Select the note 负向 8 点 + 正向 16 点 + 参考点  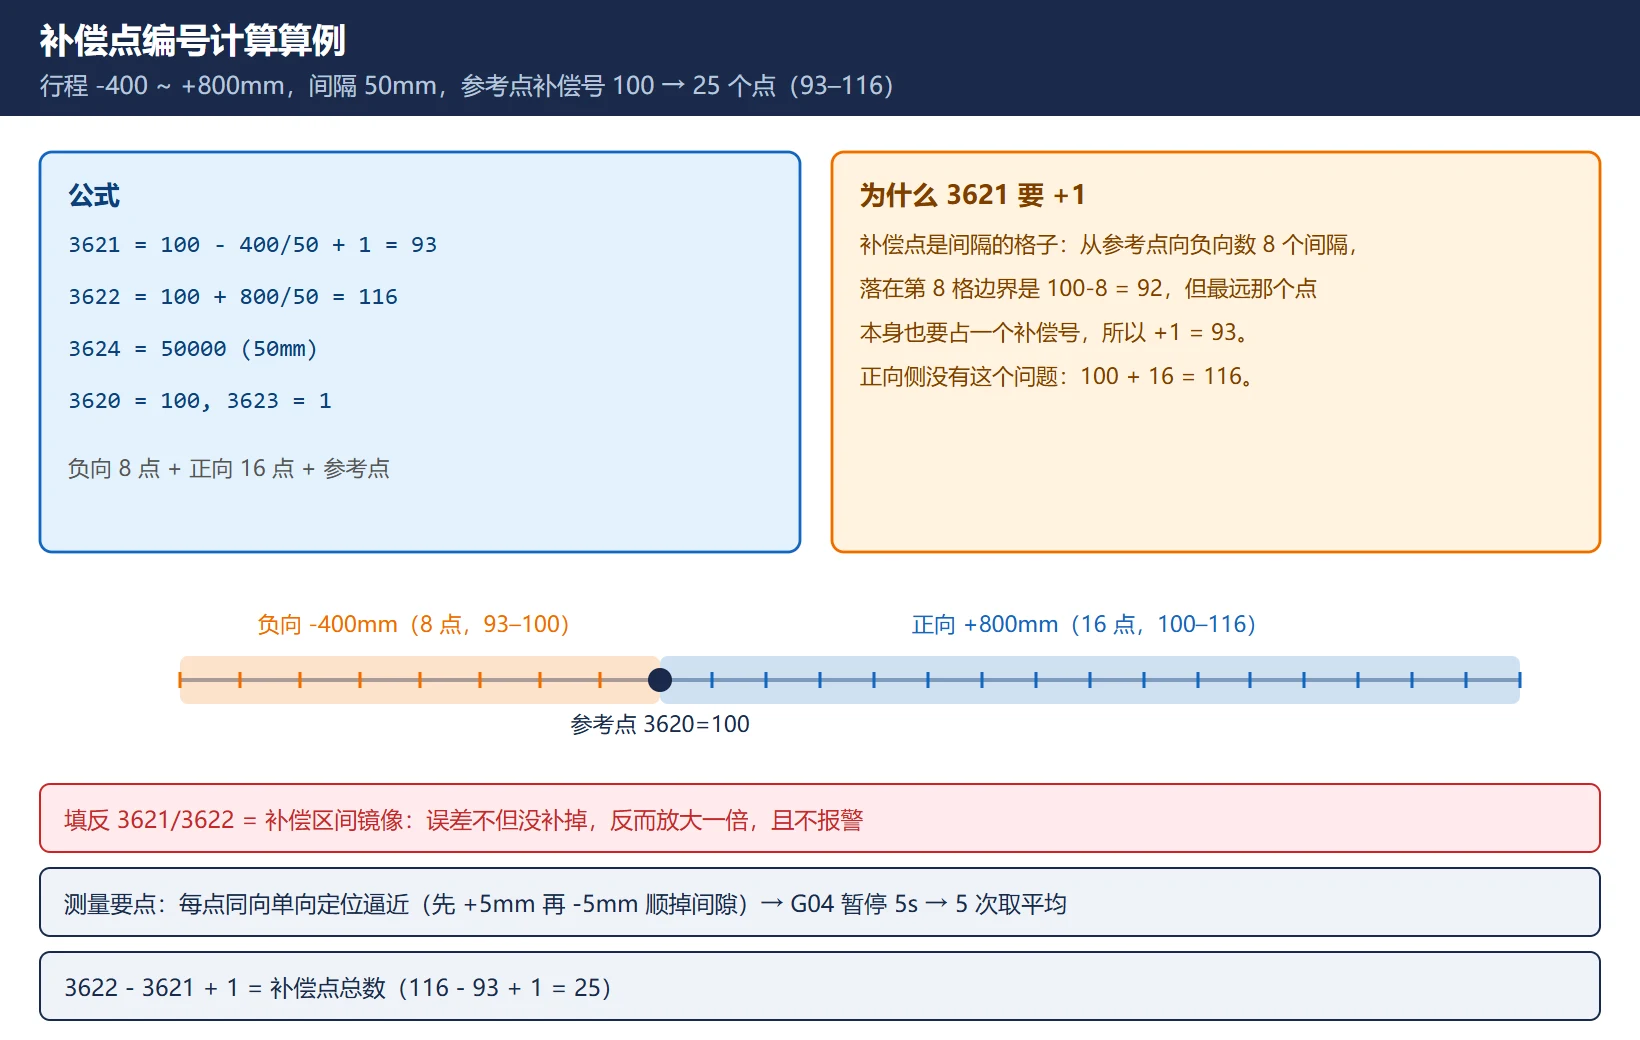pyautogui.click(x=229, y=468)
